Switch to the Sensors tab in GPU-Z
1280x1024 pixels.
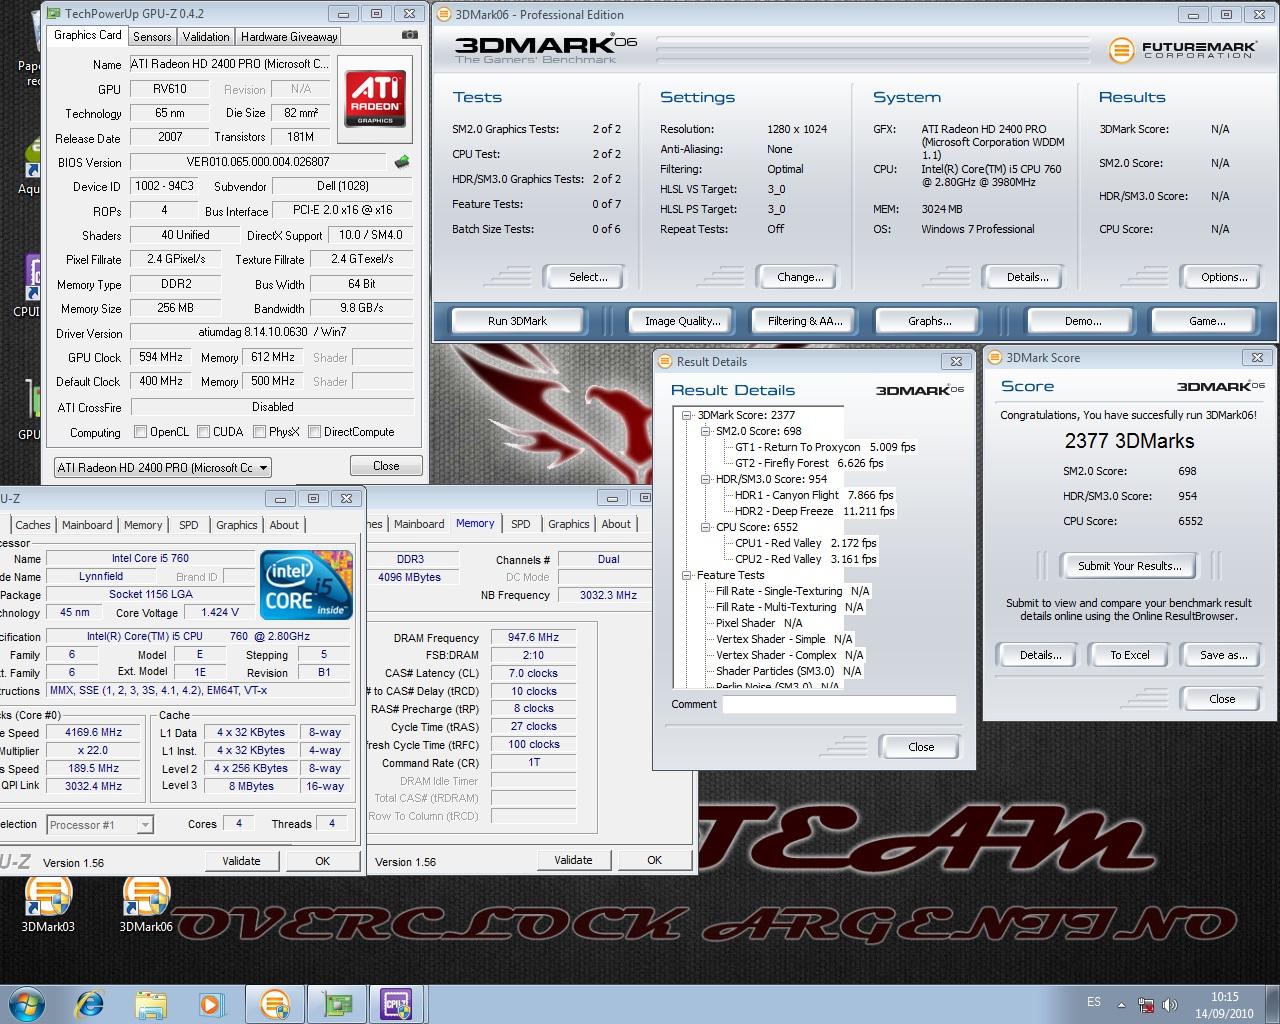152,37
